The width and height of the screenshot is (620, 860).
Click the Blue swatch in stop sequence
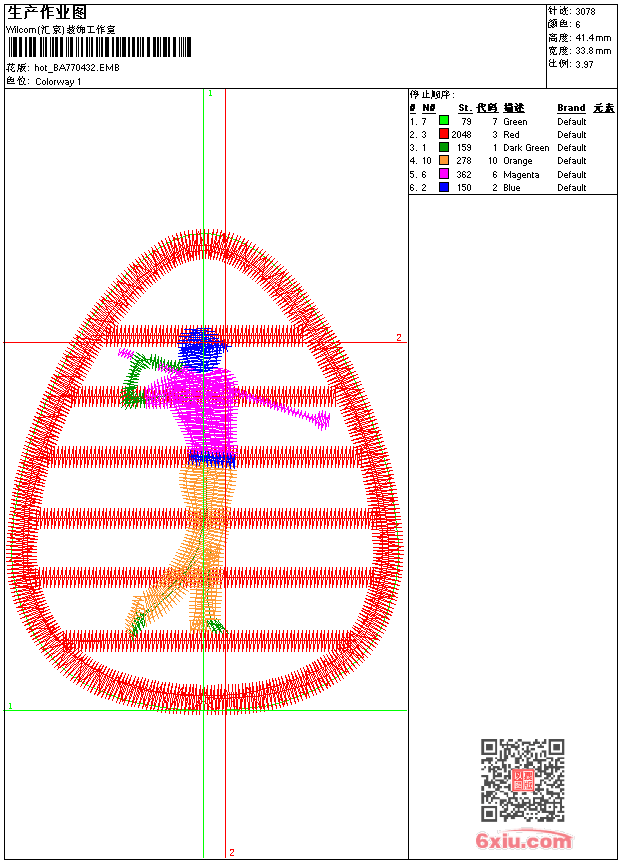click(x=443, y=187)
